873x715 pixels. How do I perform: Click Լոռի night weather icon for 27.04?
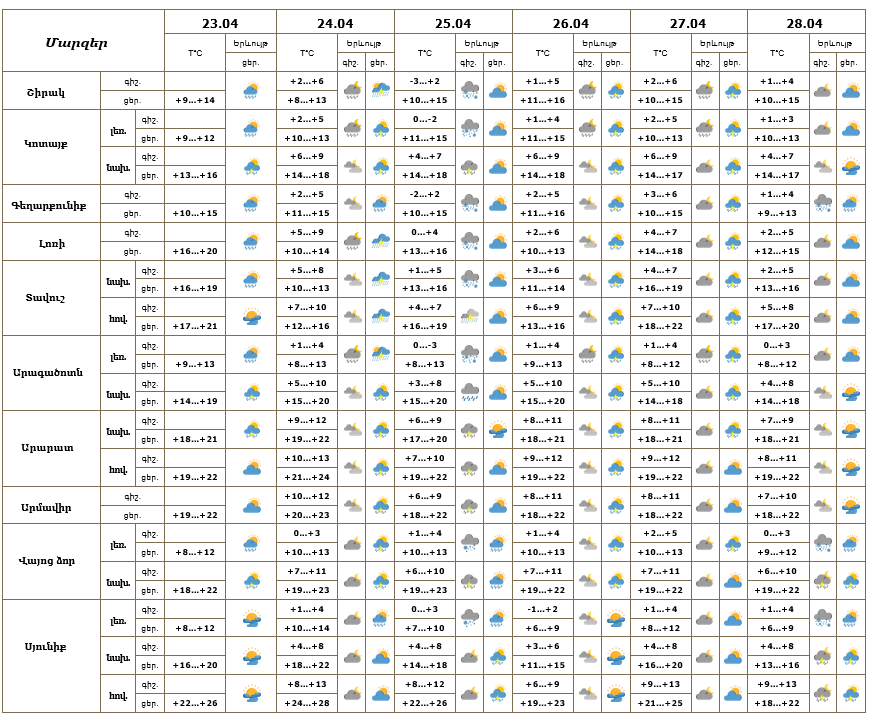705,242
